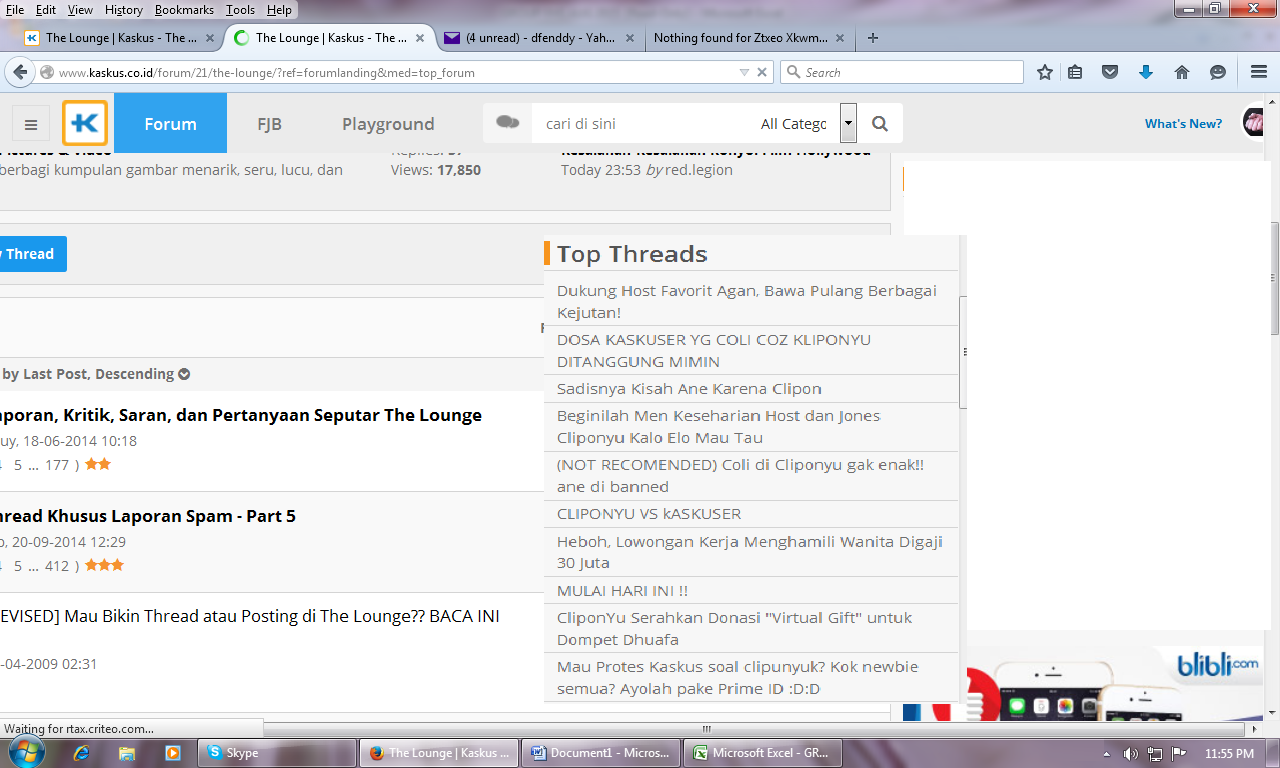Open thread Dukung Host Favorit Agan
1280x768 pixels.
click(747, 301)
